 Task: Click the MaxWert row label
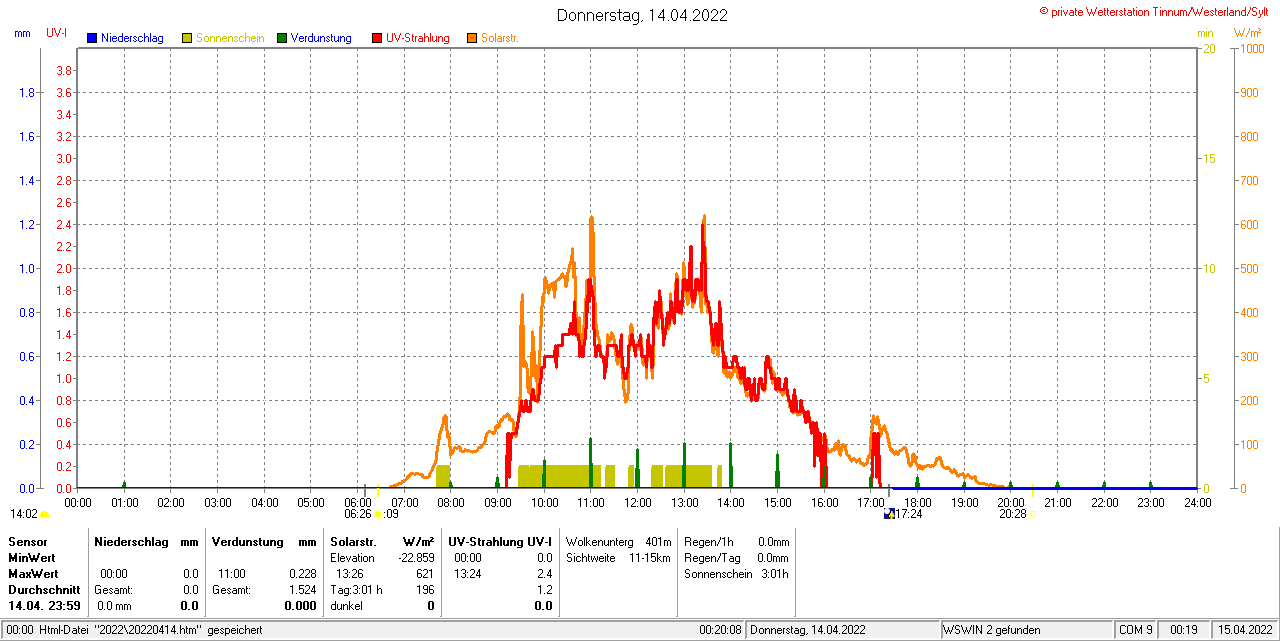coord(33,574)
